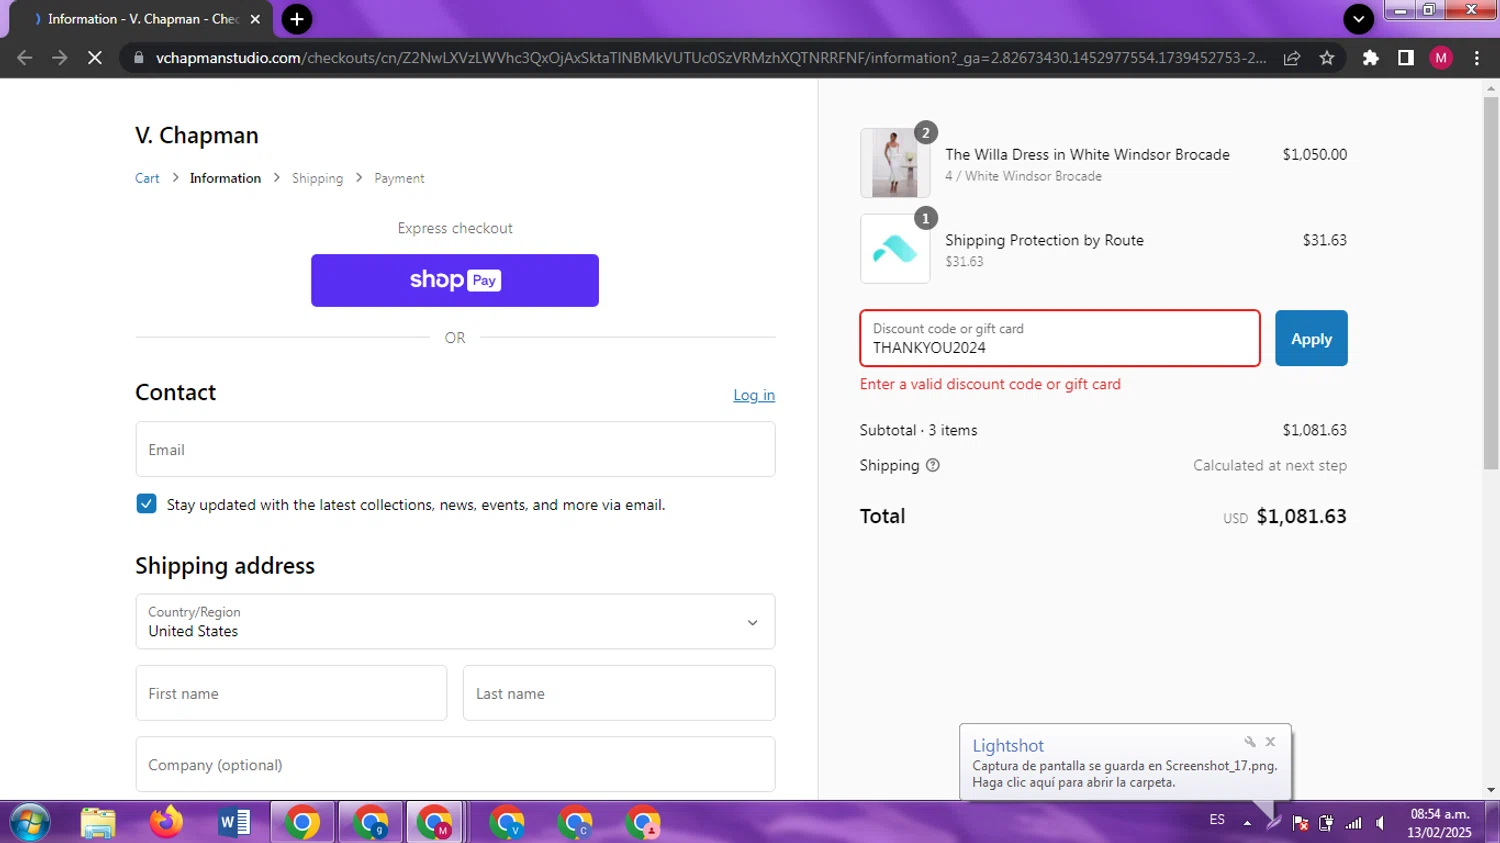Screen dimensions: 1500x843
Task: Stop loading the page
Action: pos(94,58)
